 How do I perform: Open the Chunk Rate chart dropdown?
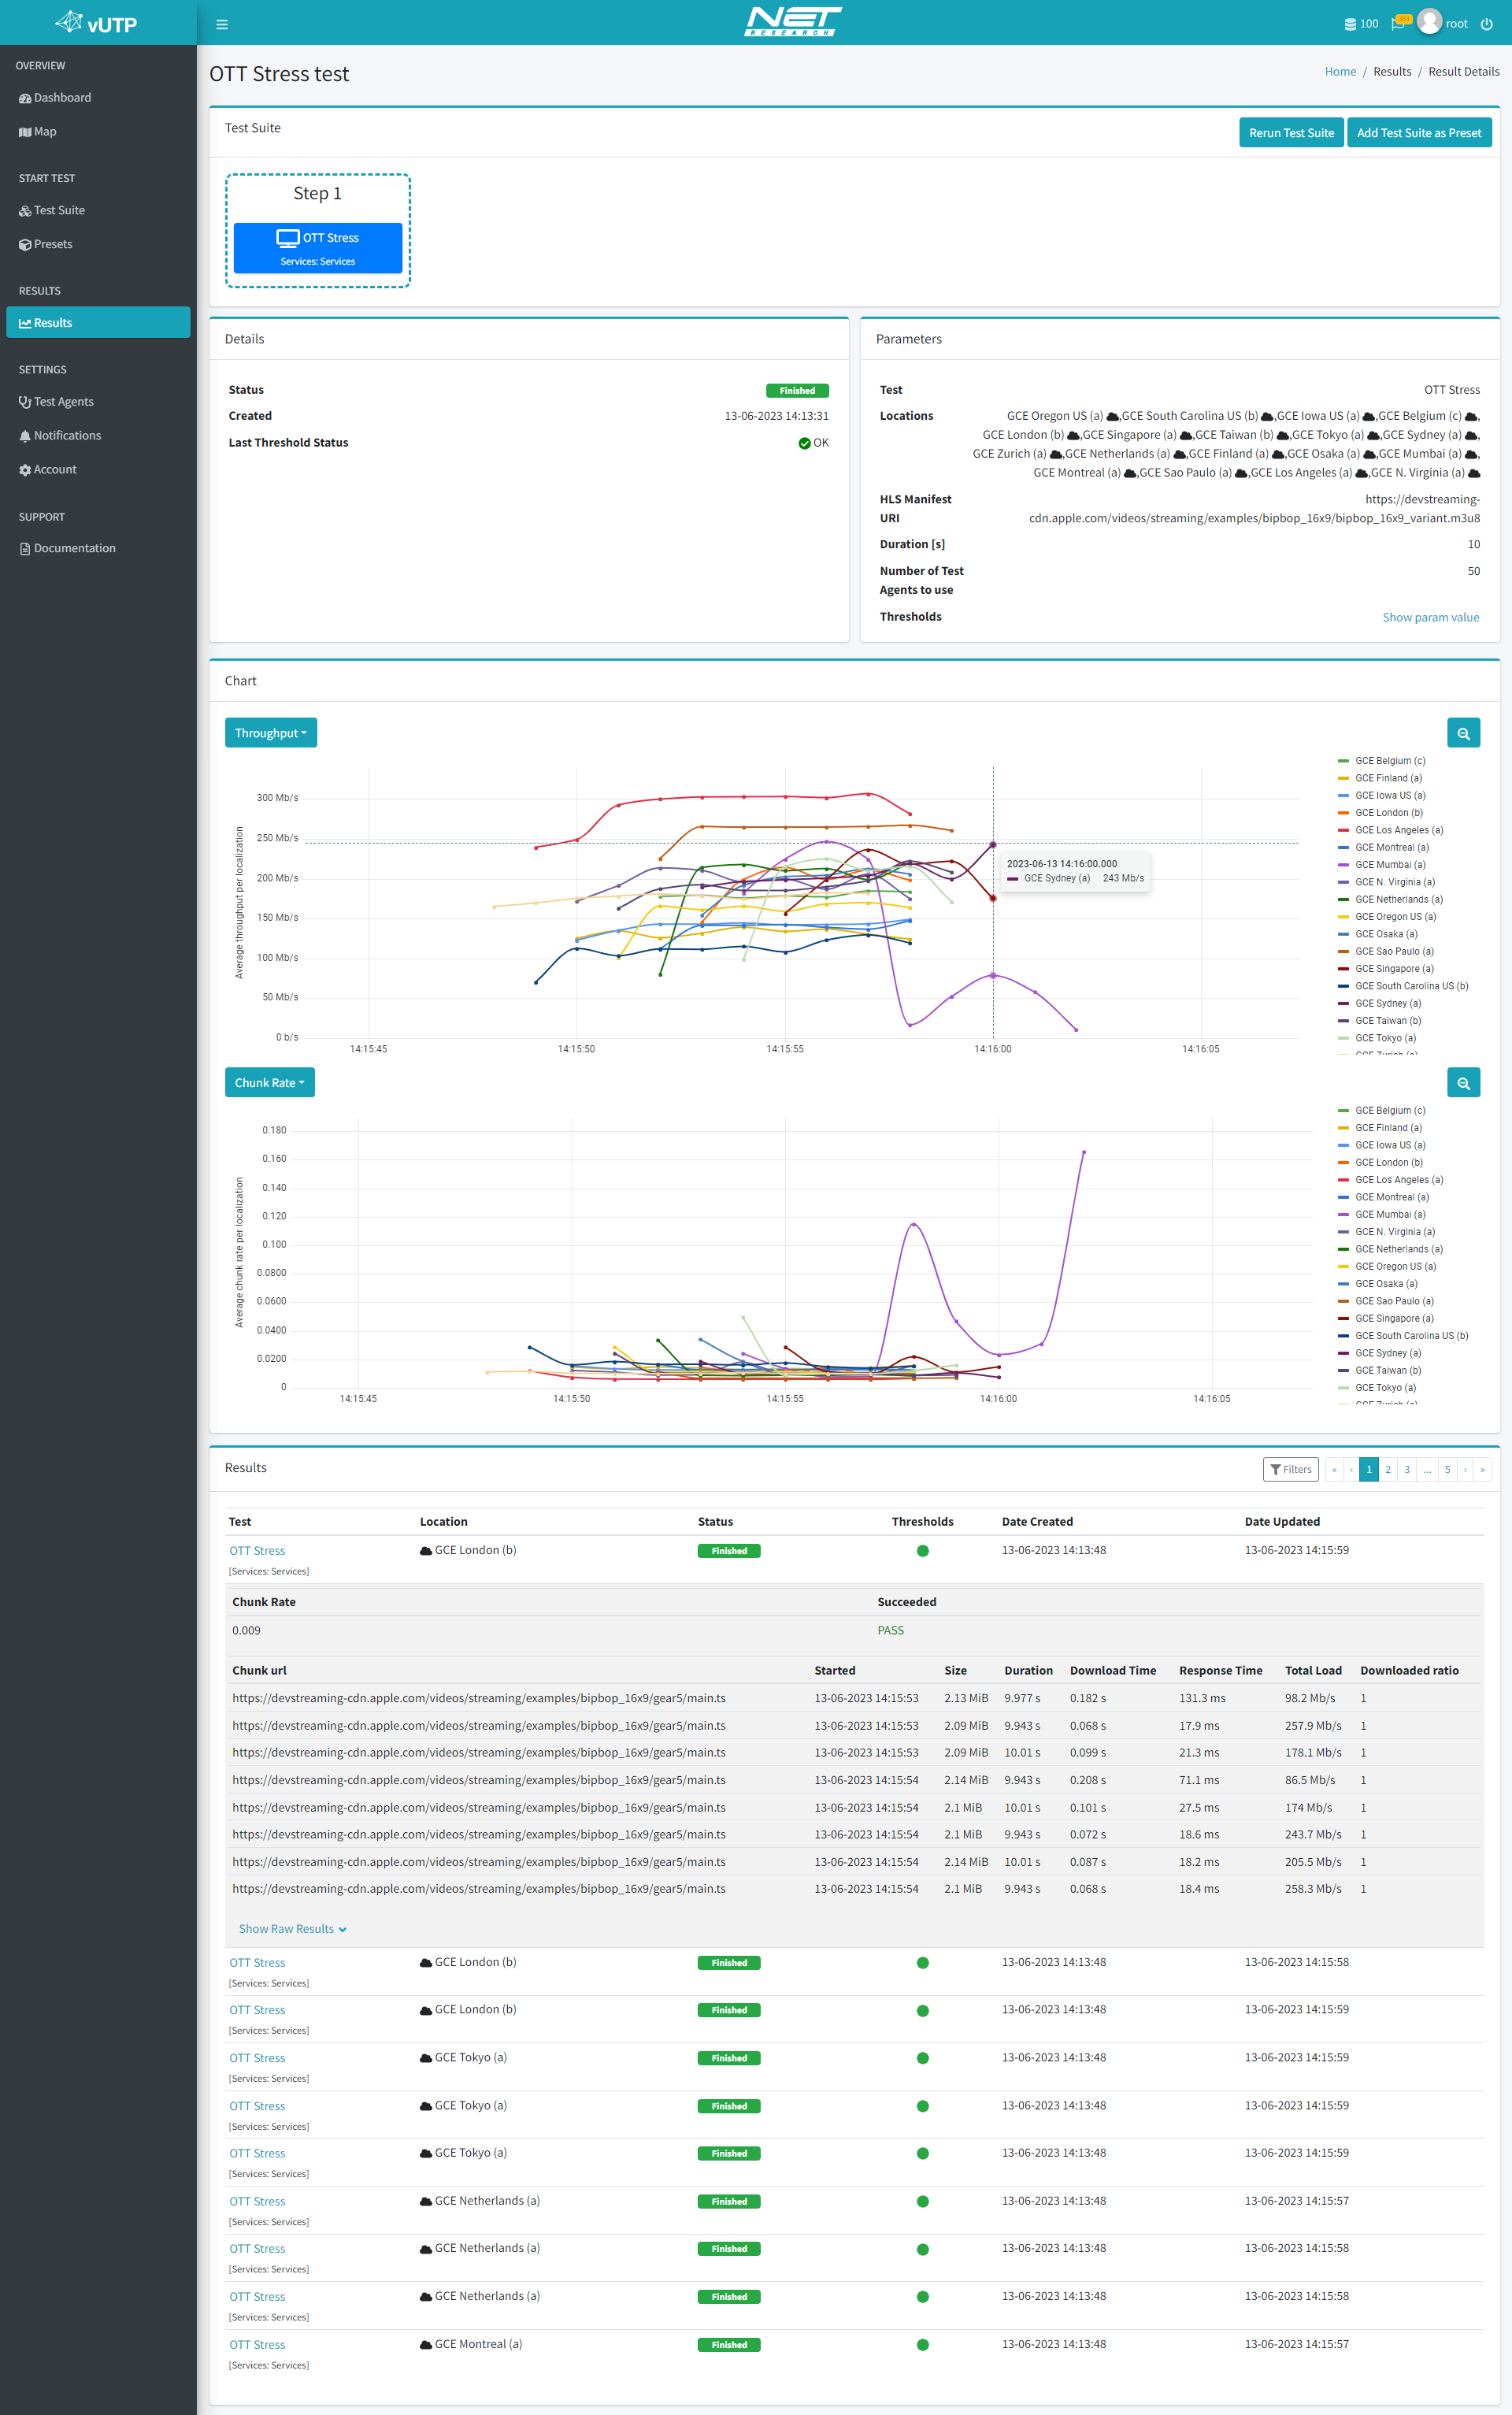(x=270, y=1083)
